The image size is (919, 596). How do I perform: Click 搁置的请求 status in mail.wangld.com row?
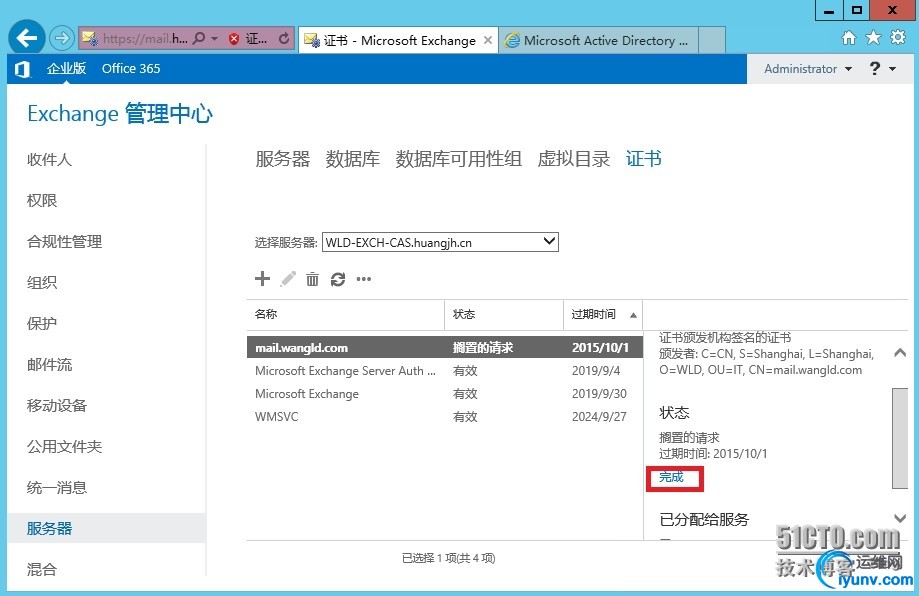coord(483,348)
